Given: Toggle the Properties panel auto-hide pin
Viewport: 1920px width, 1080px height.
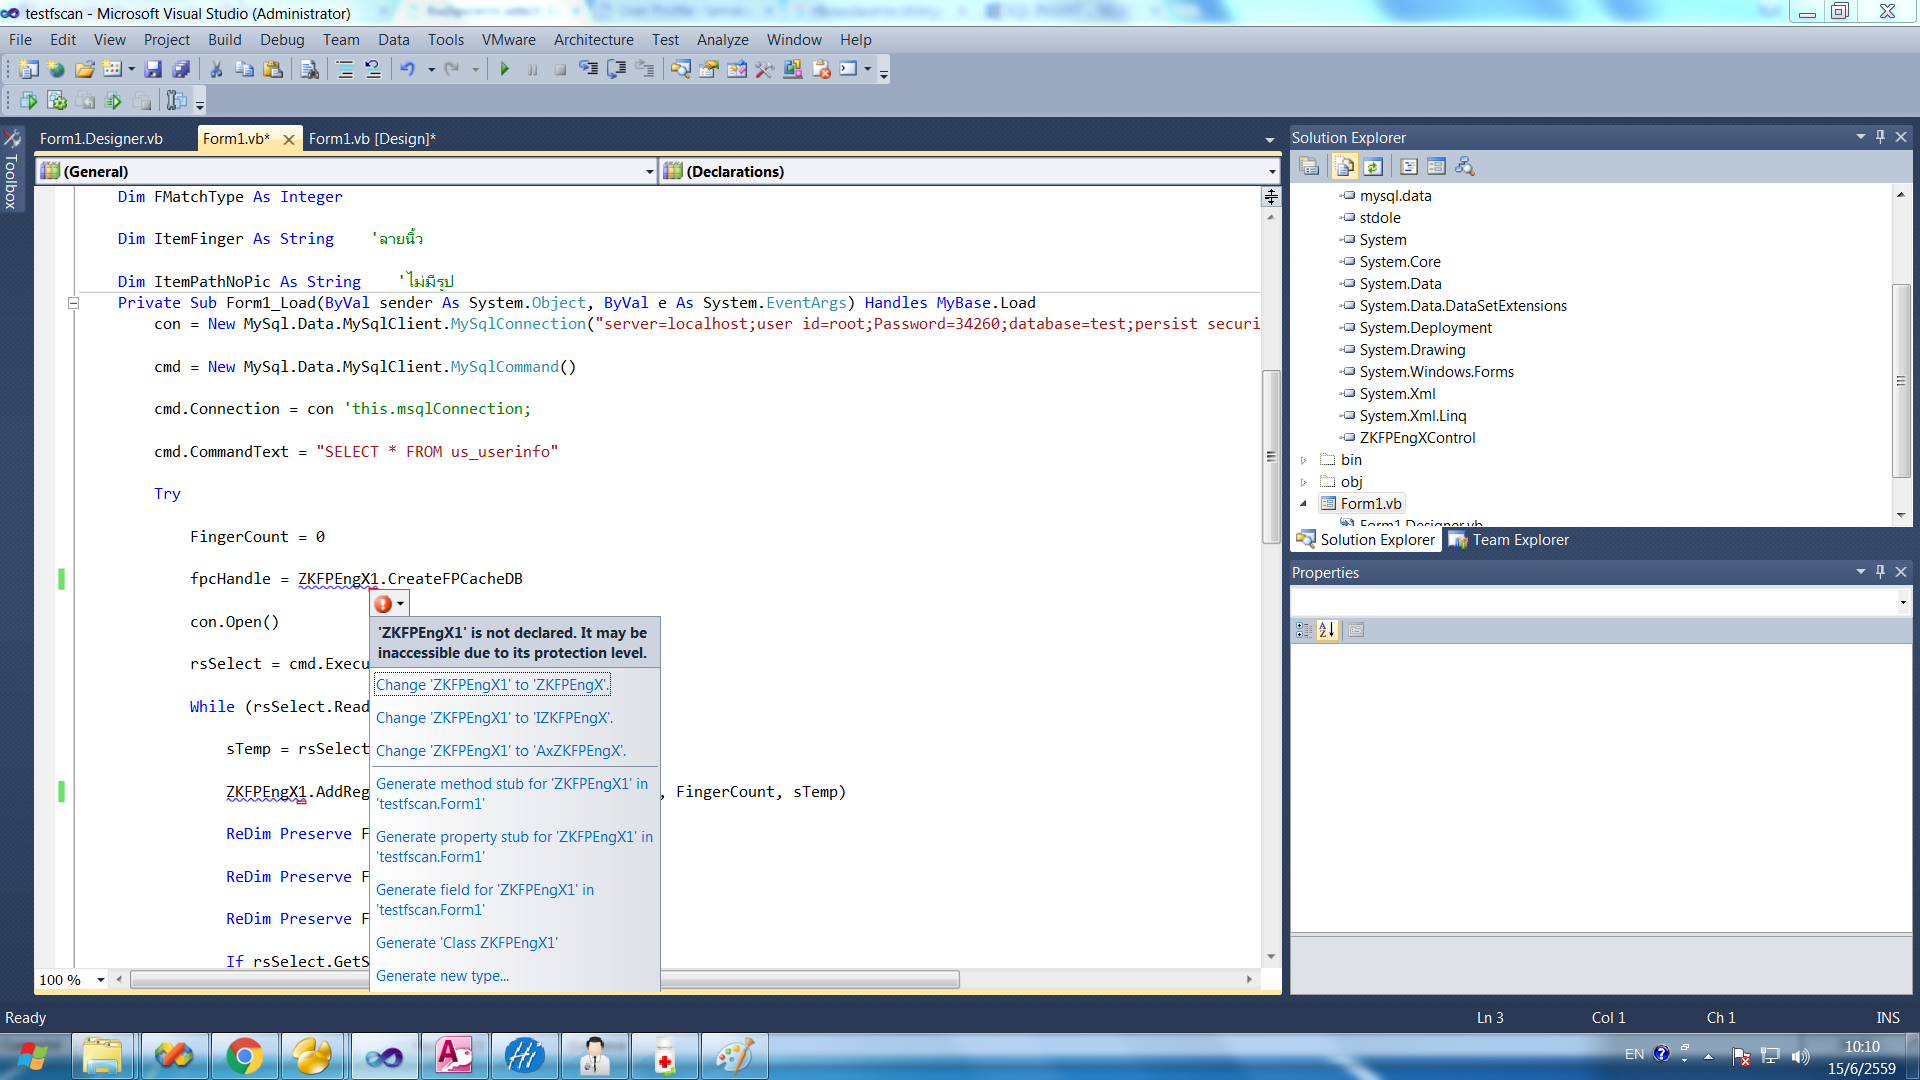Looking at the screenshot, I should pos(1880,571).
